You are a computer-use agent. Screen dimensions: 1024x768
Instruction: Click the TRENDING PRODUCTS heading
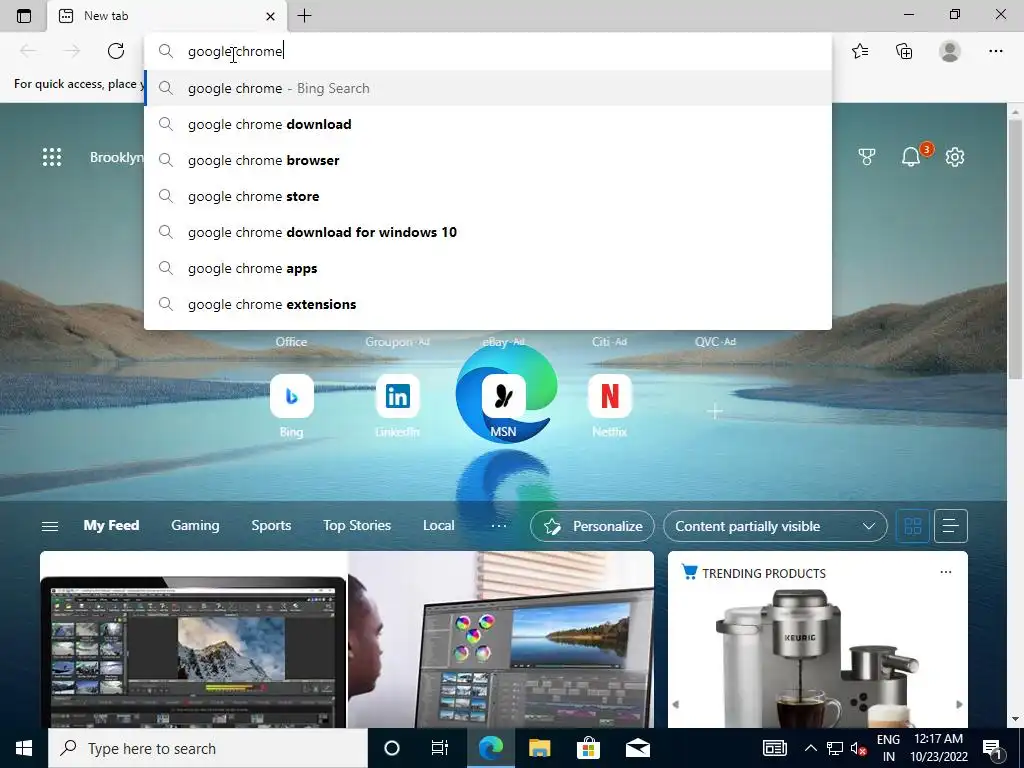click(x=763, y=573)
